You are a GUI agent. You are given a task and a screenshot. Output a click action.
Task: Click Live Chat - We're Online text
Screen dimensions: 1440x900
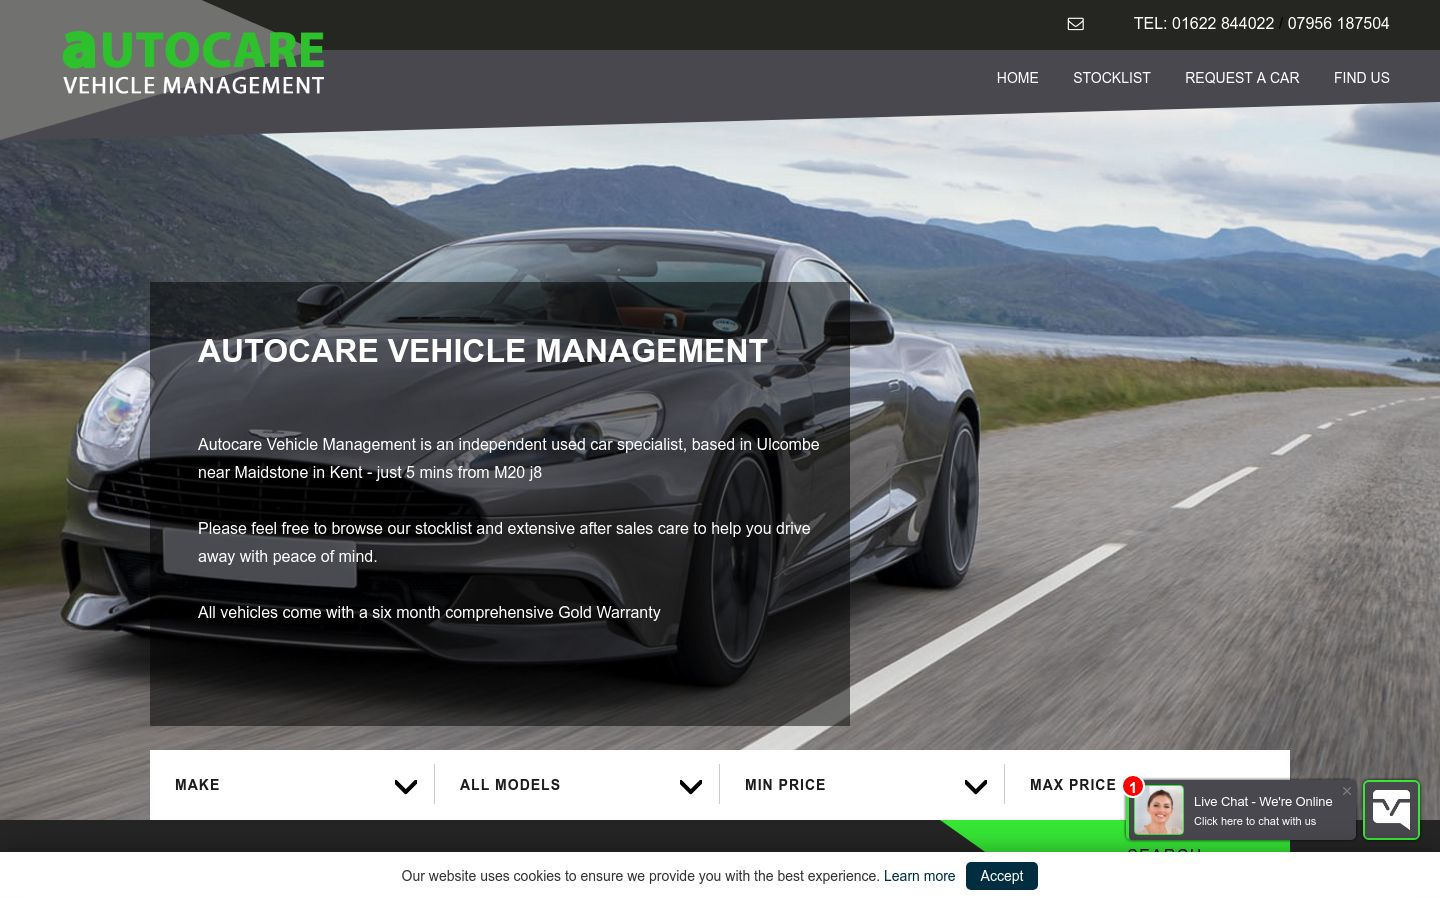coord(1263,802)
